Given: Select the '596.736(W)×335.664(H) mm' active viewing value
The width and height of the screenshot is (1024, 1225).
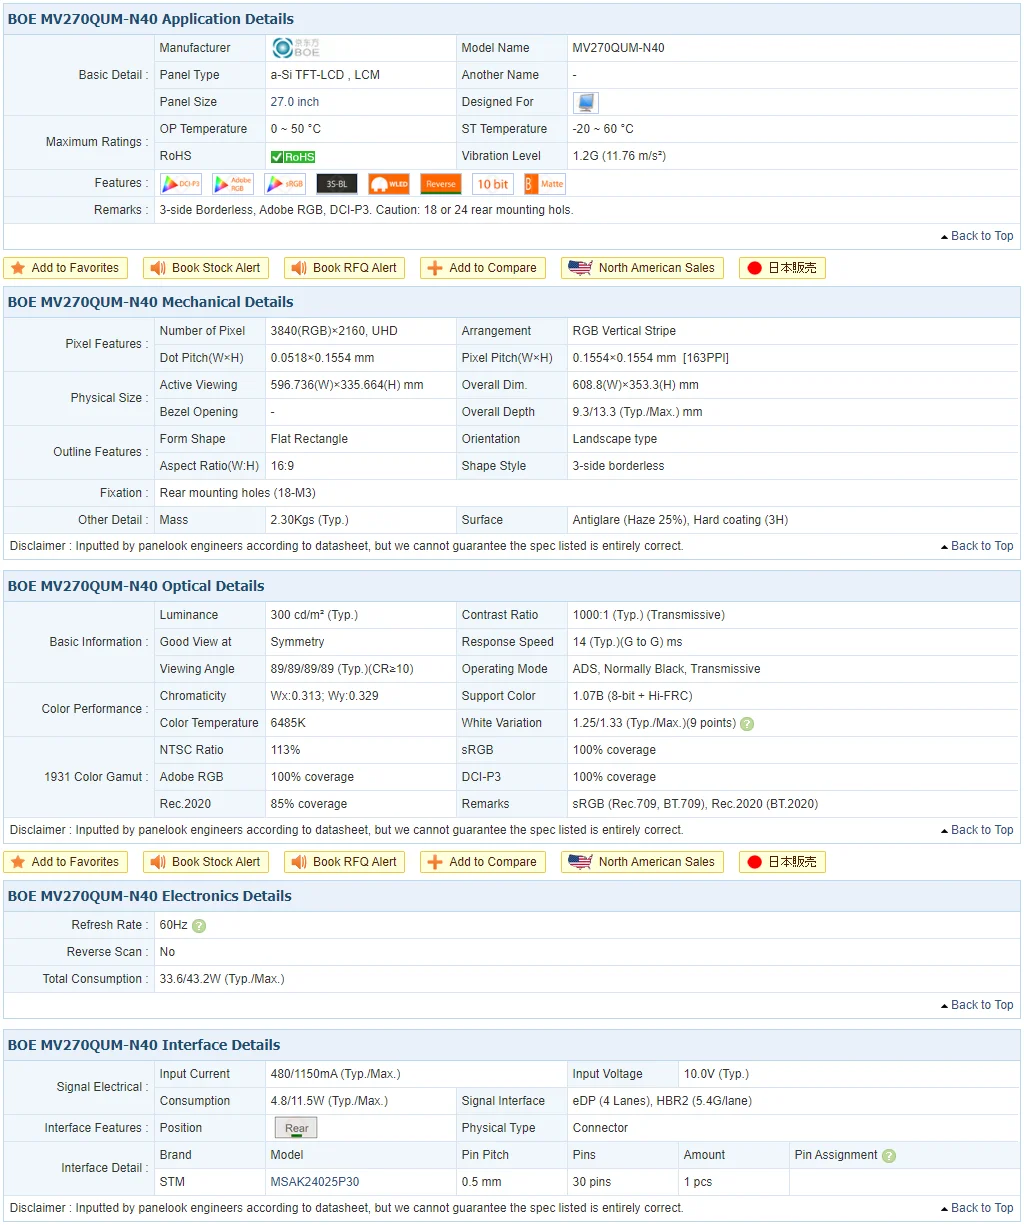Looking at the screenshot, I should (x=347, y=385).
